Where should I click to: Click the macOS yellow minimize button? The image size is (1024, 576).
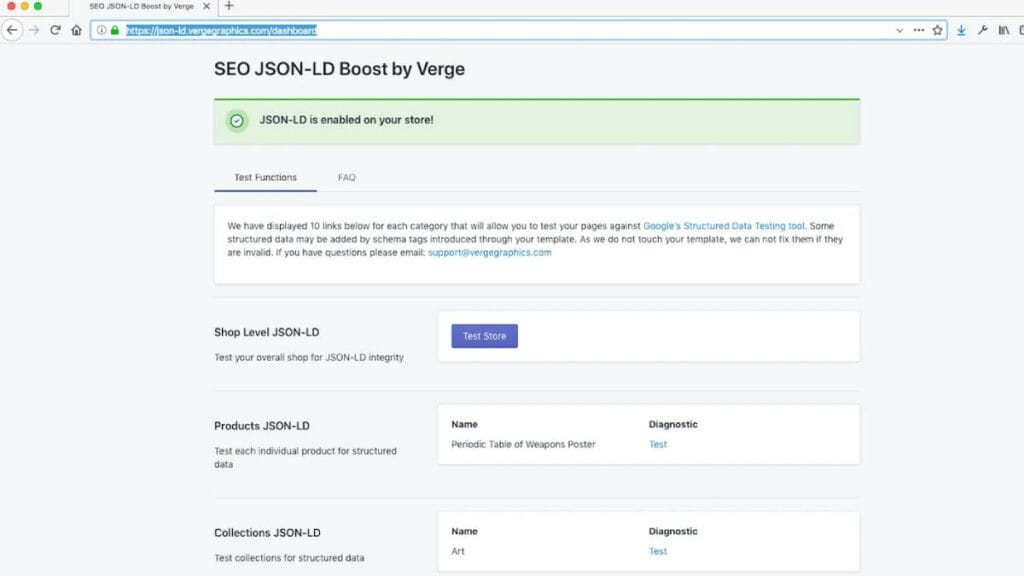(25, 6)
